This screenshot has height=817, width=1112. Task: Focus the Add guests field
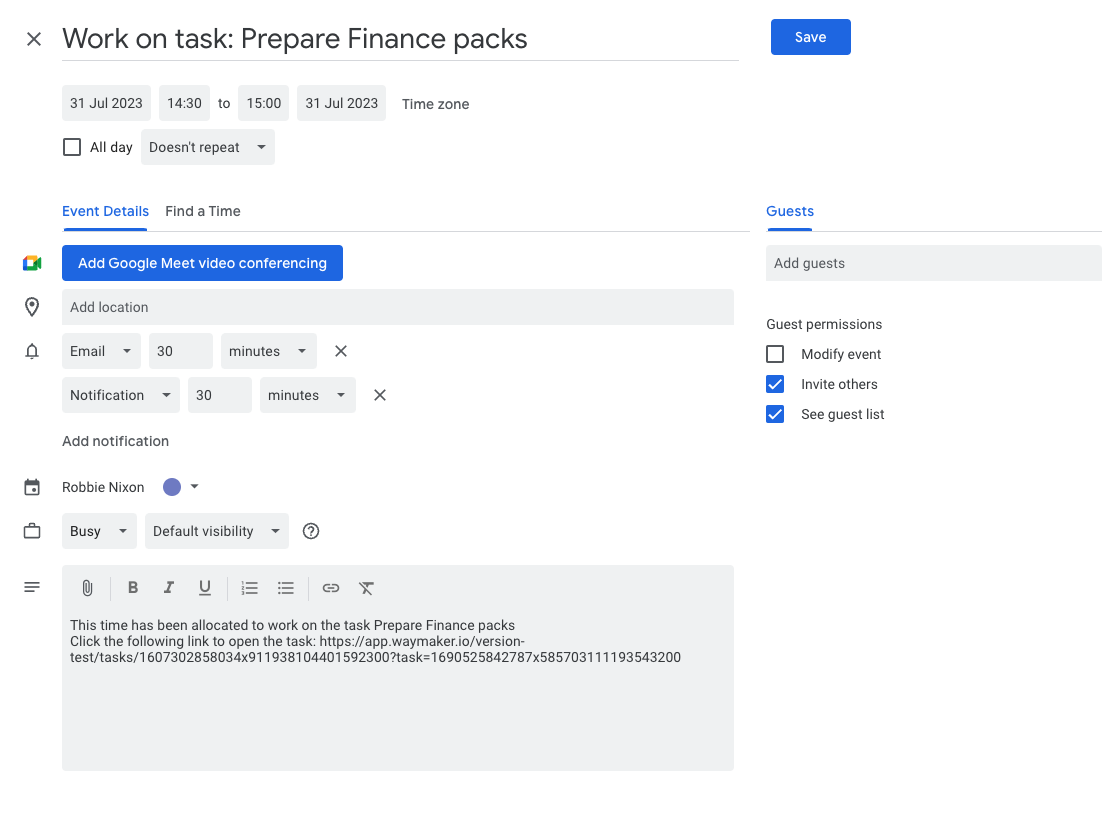(934, 263)
